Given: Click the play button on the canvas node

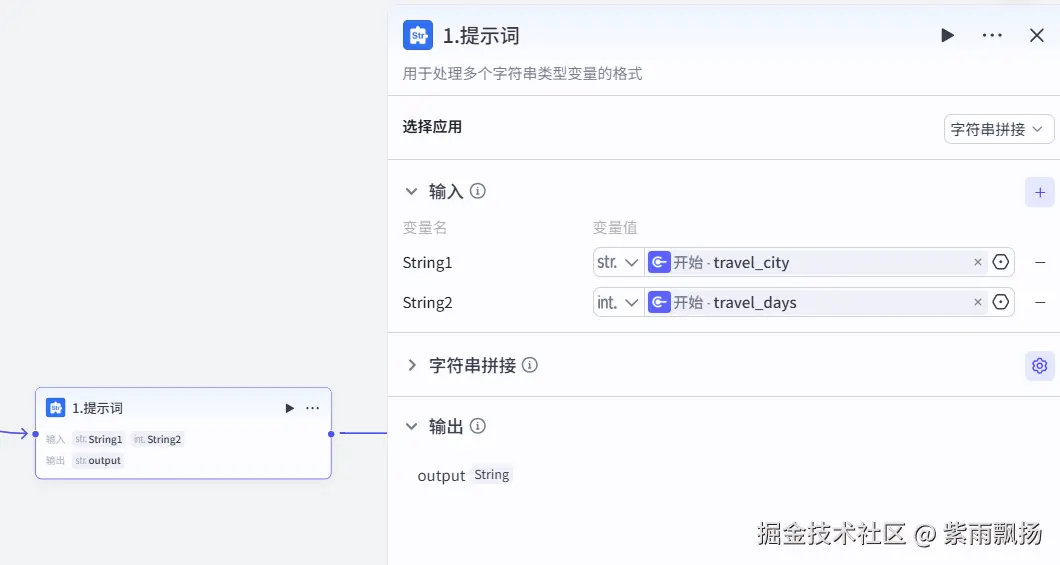Looking at the screenshot, I should [290, 408].
